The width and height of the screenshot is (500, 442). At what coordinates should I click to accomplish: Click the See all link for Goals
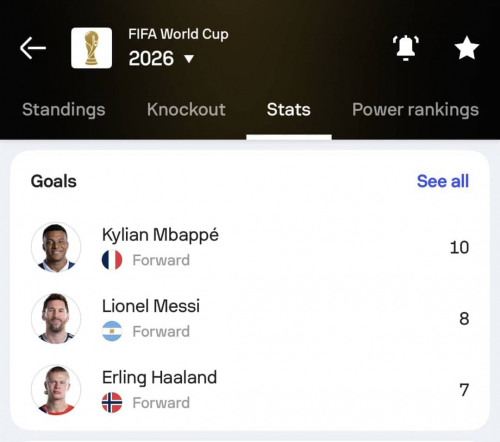coord(443,181)
